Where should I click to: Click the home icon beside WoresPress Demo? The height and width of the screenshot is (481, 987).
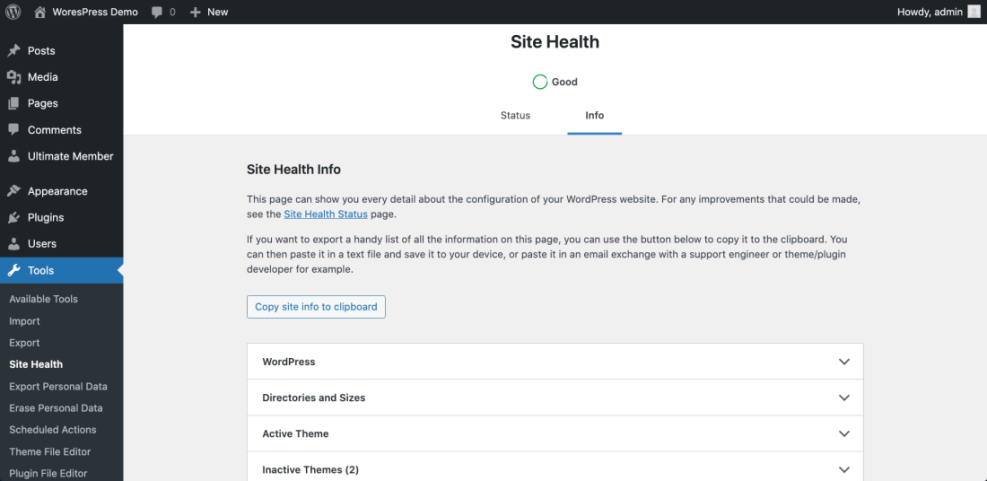click(40, 12)
